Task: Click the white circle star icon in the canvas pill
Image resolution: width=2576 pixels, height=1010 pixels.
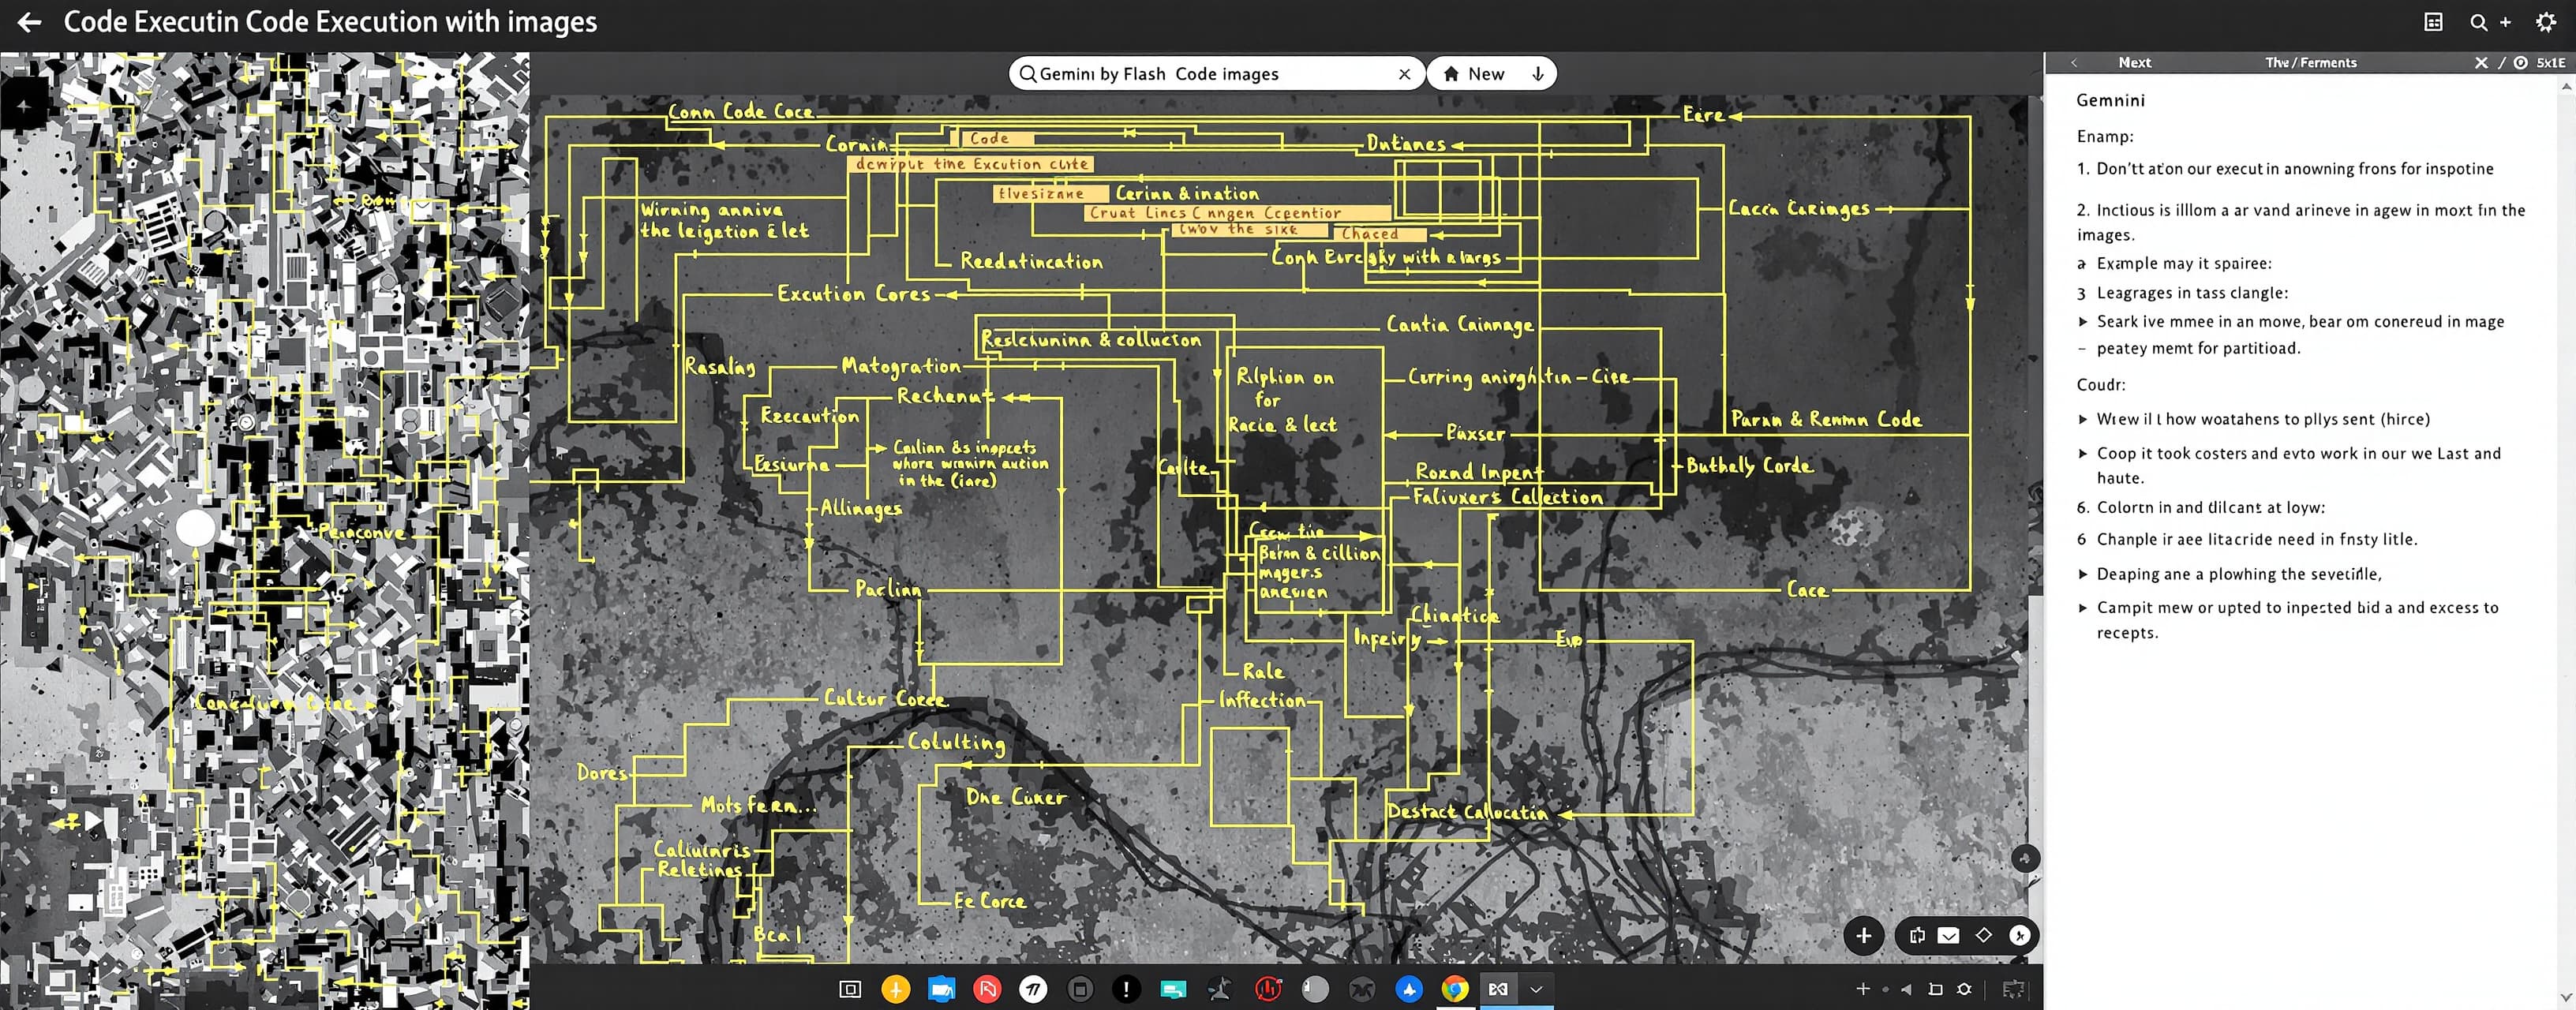Action: click(x=2019, y=936)
